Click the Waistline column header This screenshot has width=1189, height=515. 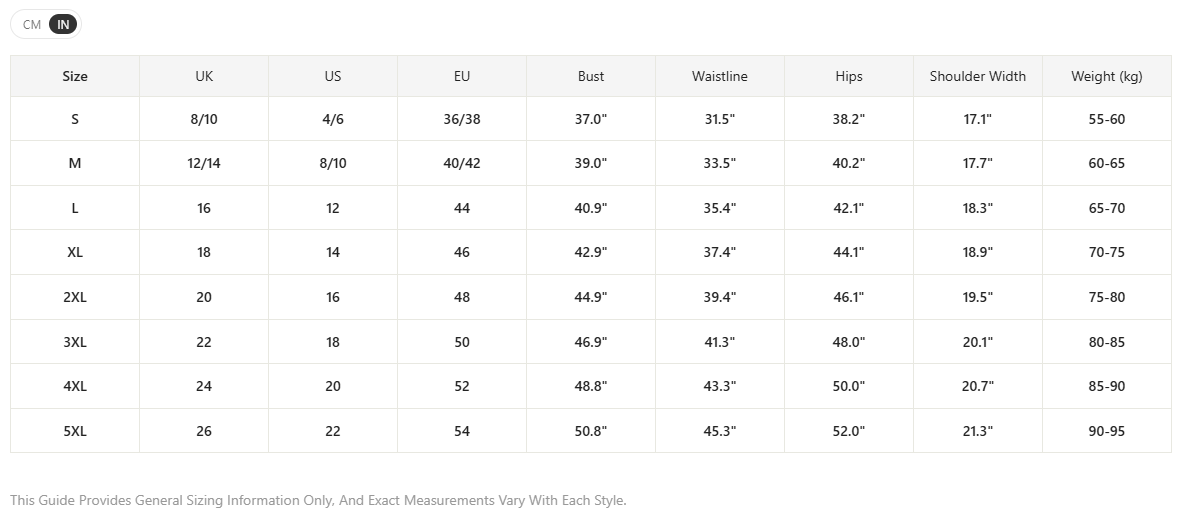[x=720, y=76]
